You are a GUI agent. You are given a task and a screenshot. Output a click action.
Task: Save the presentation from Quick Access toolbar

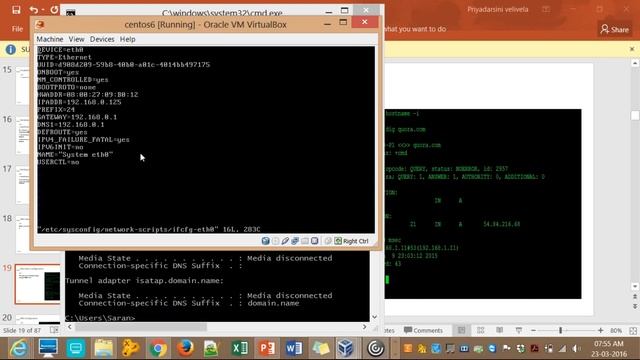(16, 10)
